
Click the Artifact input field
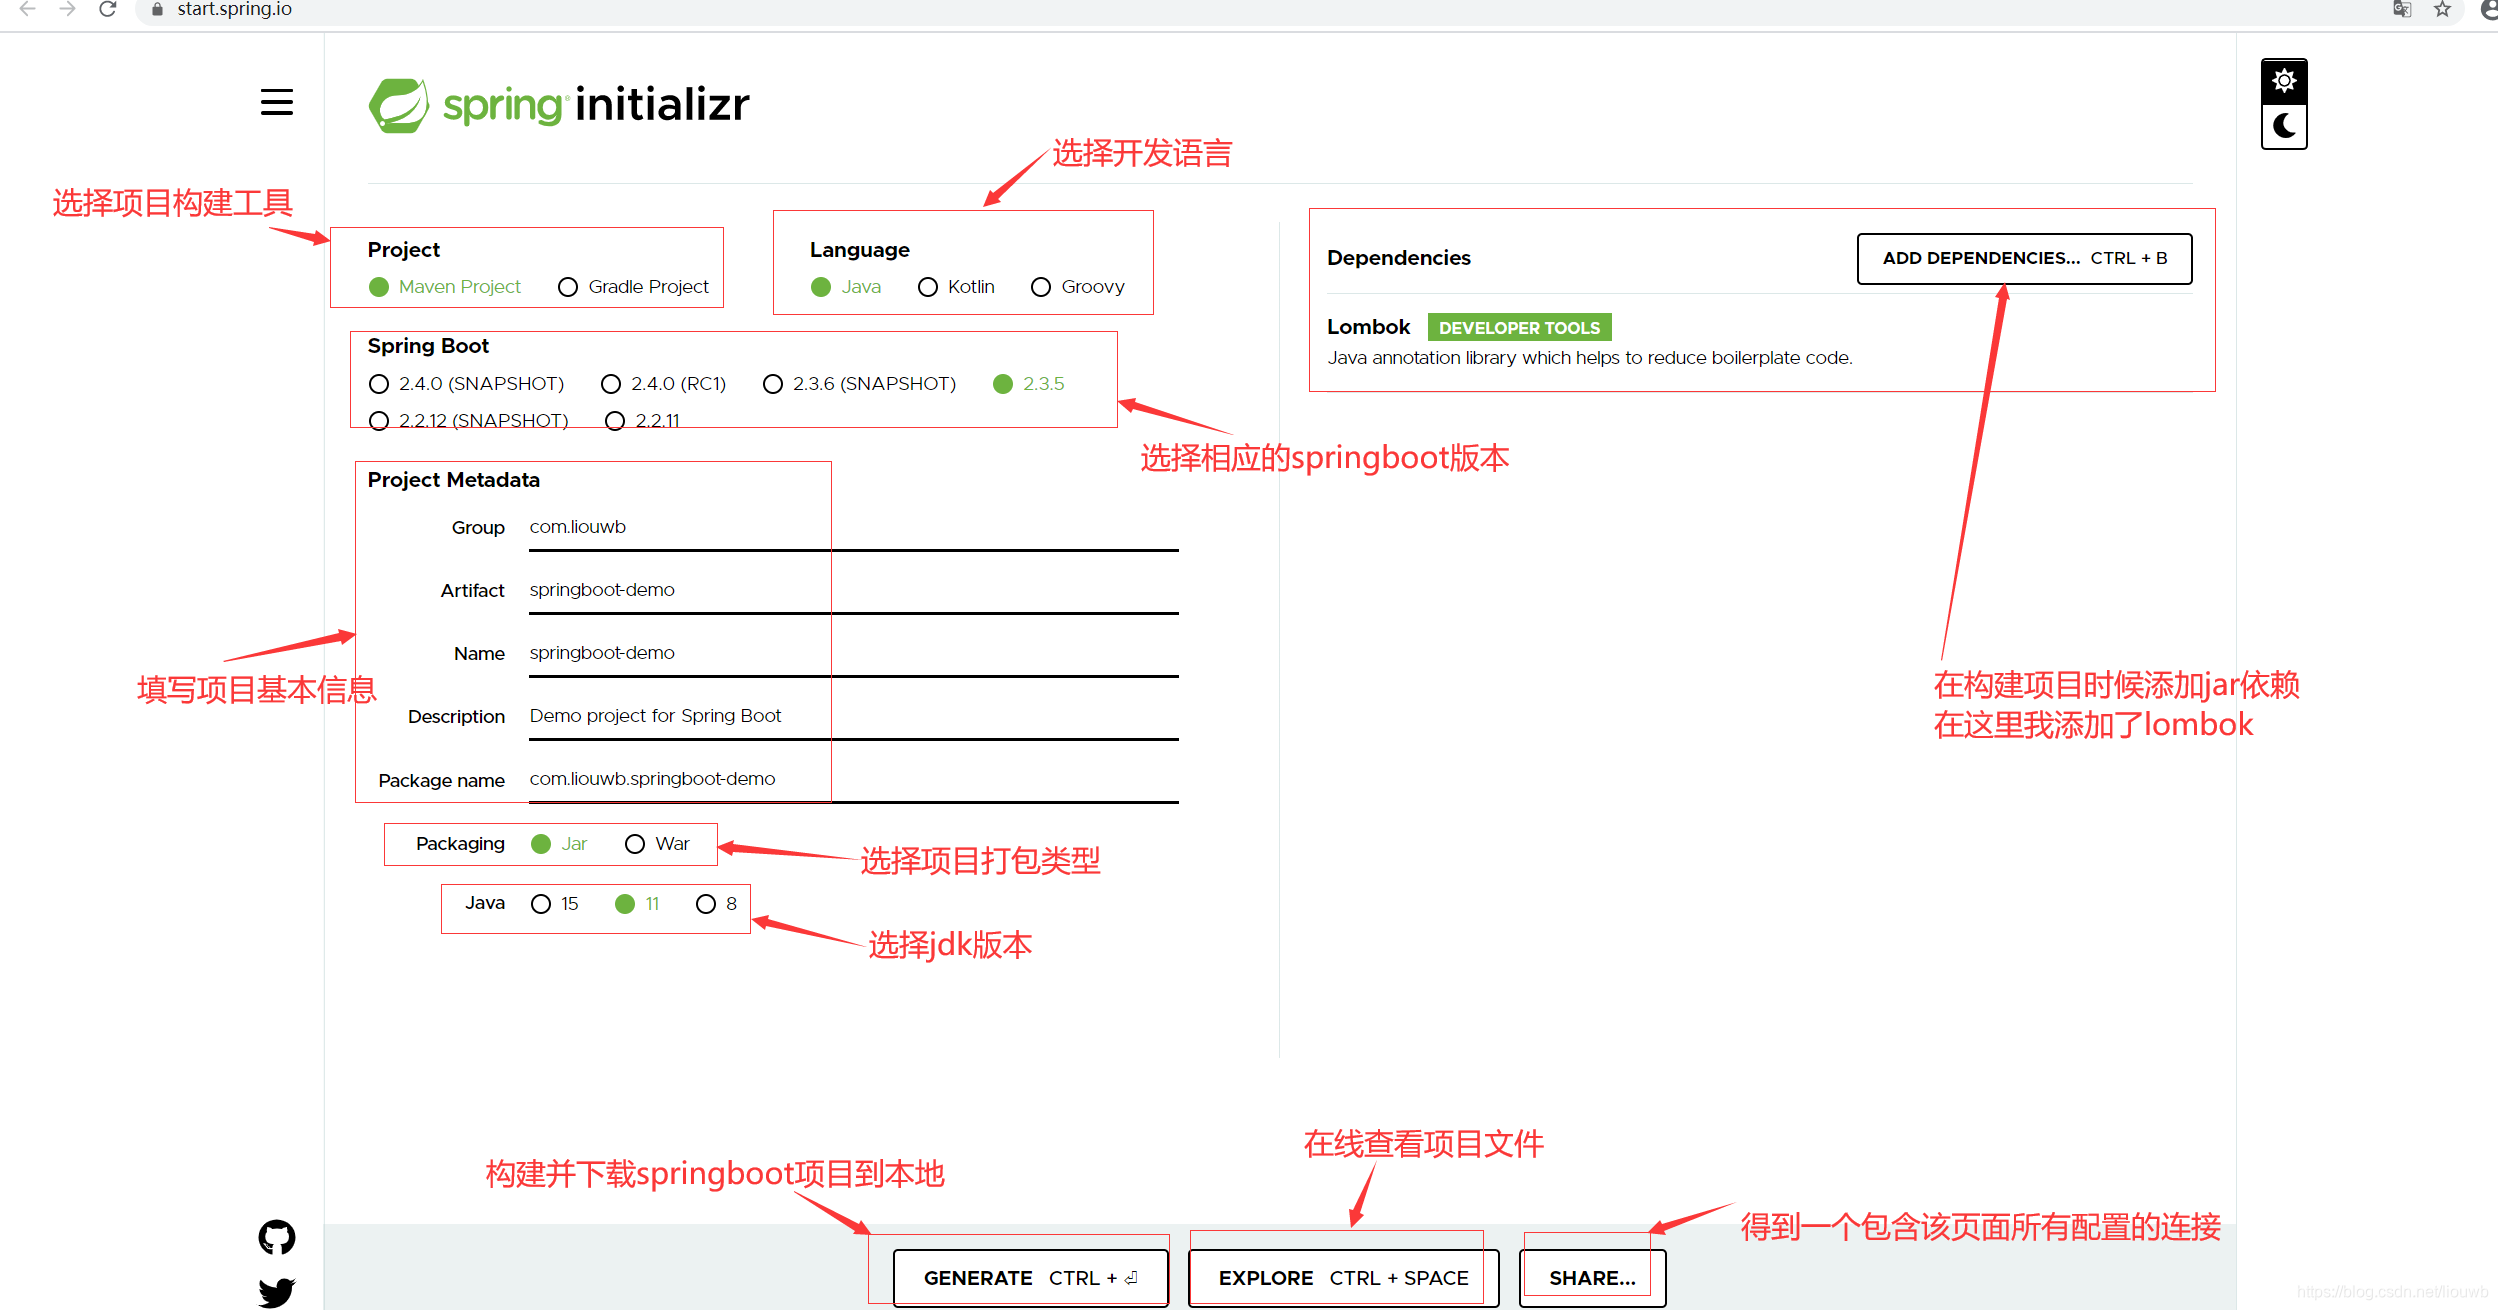[x=854, y=591]
